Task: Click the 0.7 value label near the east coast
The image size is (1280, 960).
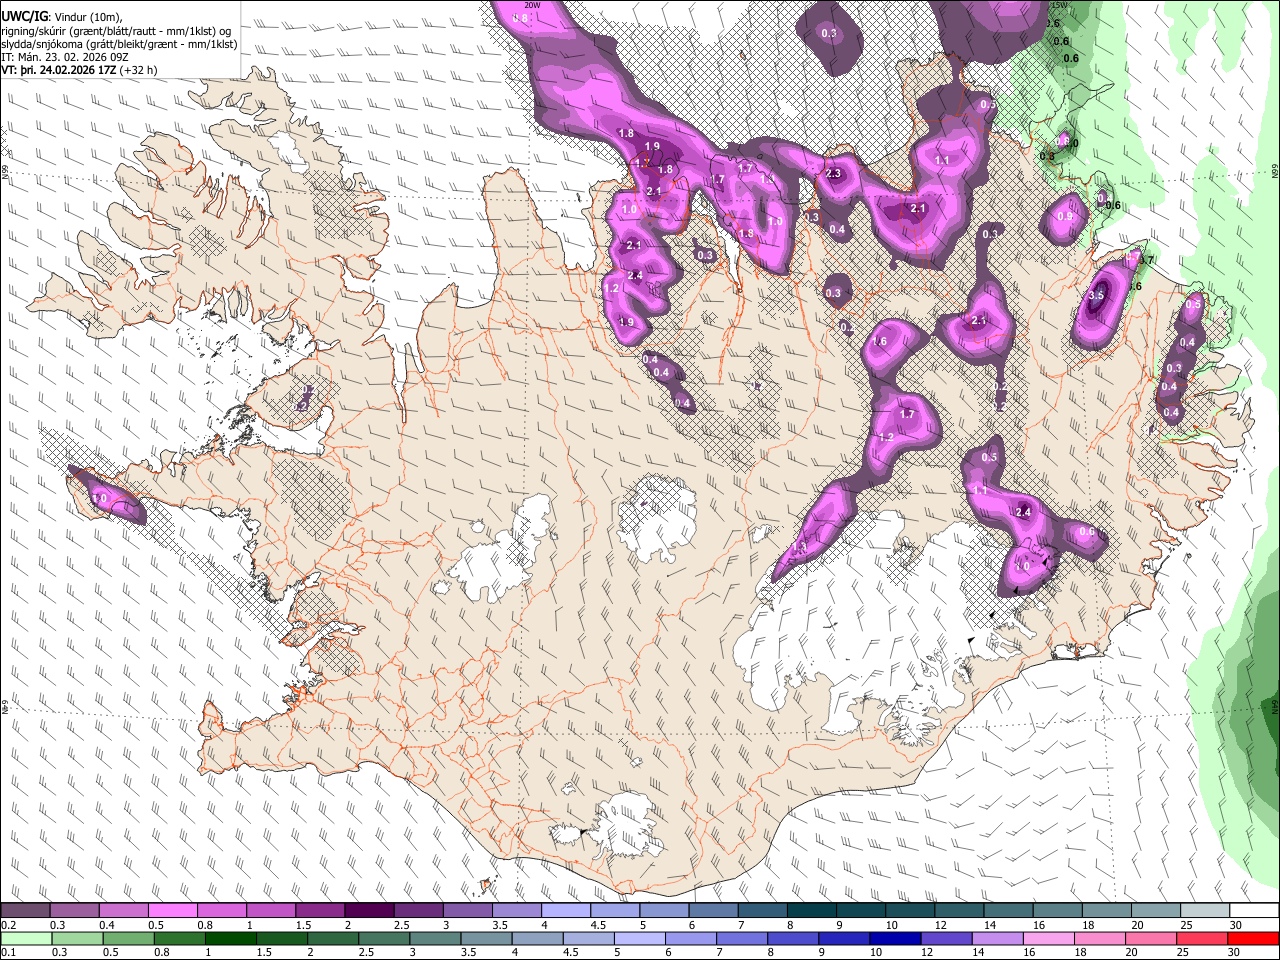Action: [1147, 260]
